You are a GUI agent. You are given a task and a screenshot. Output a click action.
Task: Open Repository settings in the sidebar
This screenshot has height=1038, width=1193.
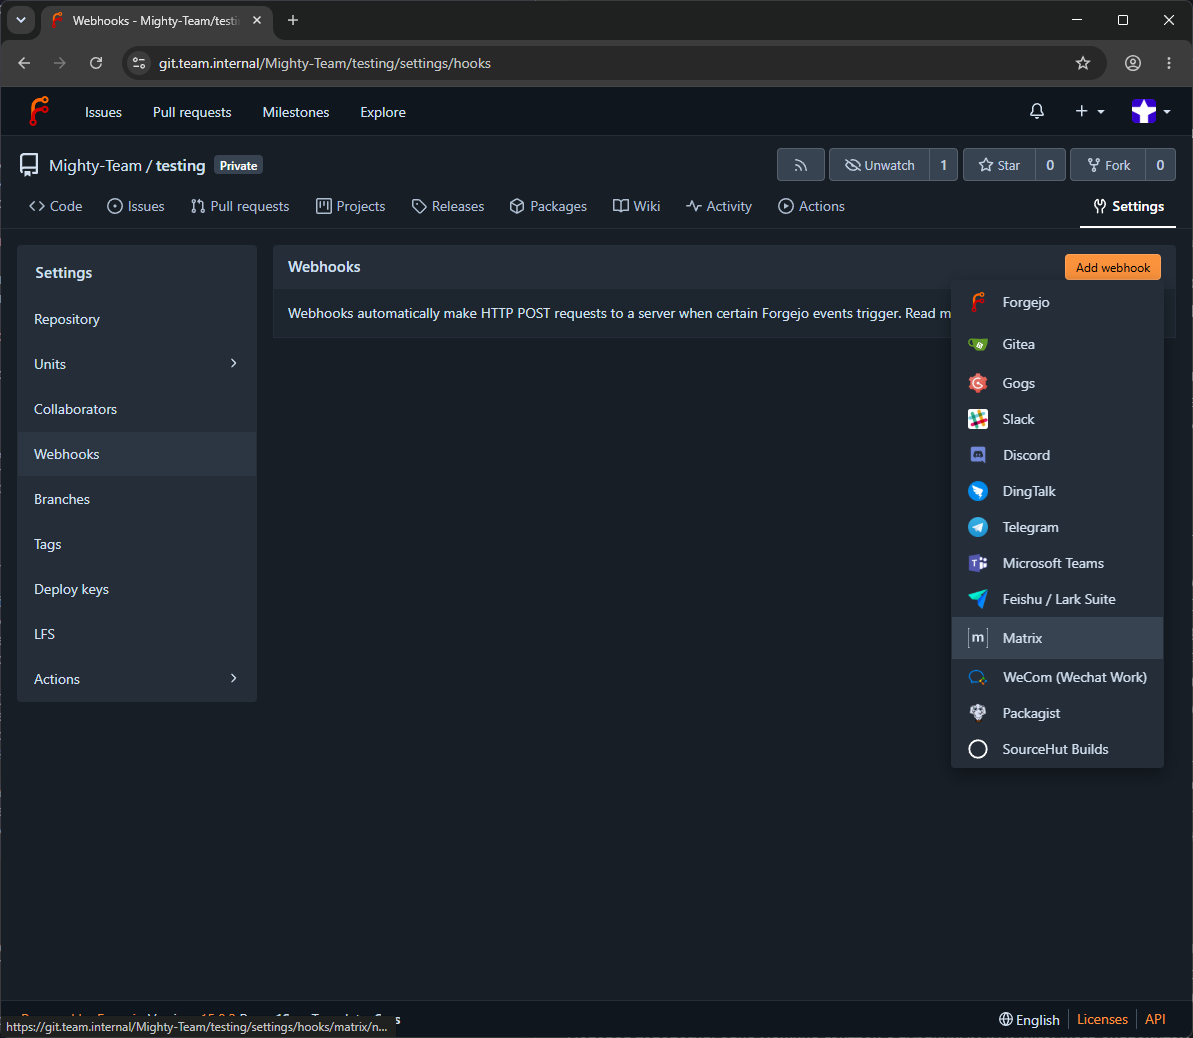pos(137,320)
